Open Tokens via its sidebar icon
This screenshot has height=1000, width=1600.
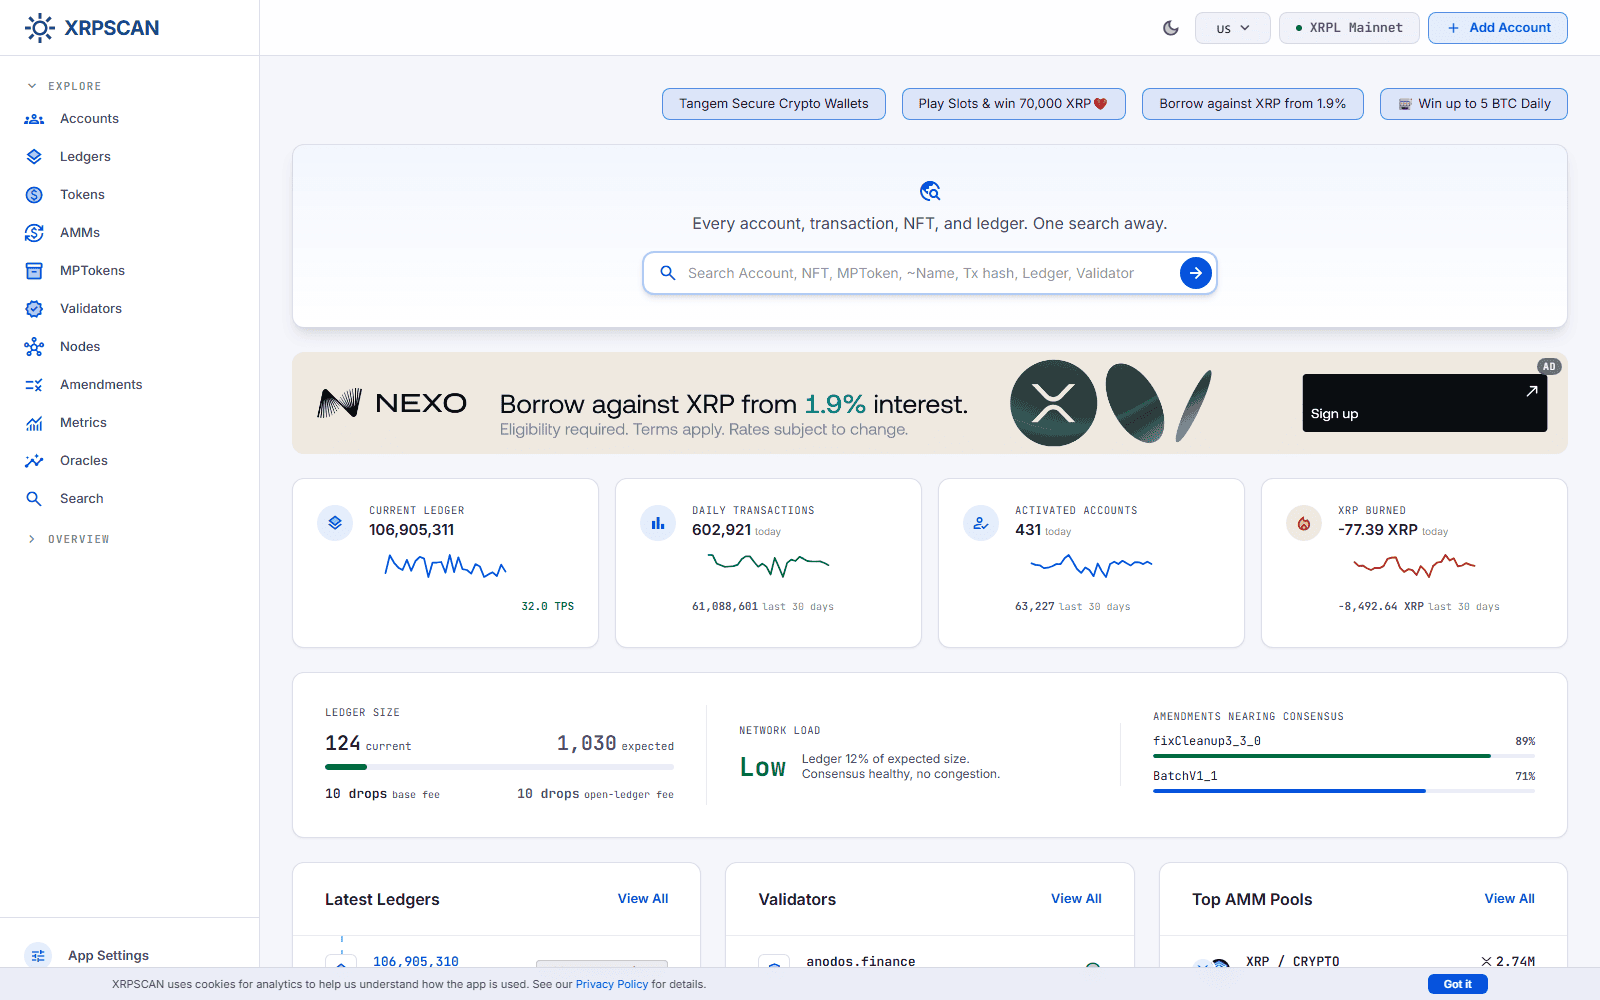[x=34, y=195]
